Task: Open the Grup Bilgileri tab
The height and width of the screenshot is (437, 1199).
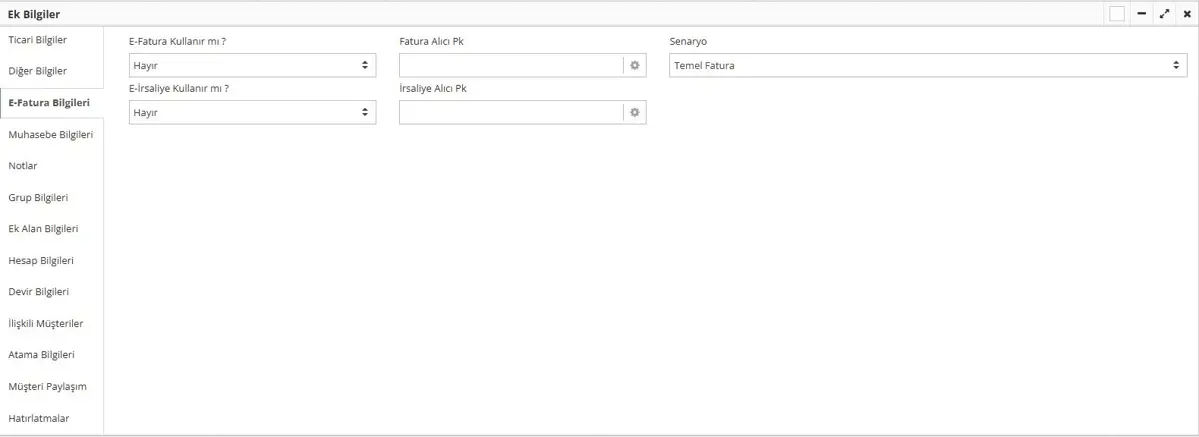Action: coord(38,198)
